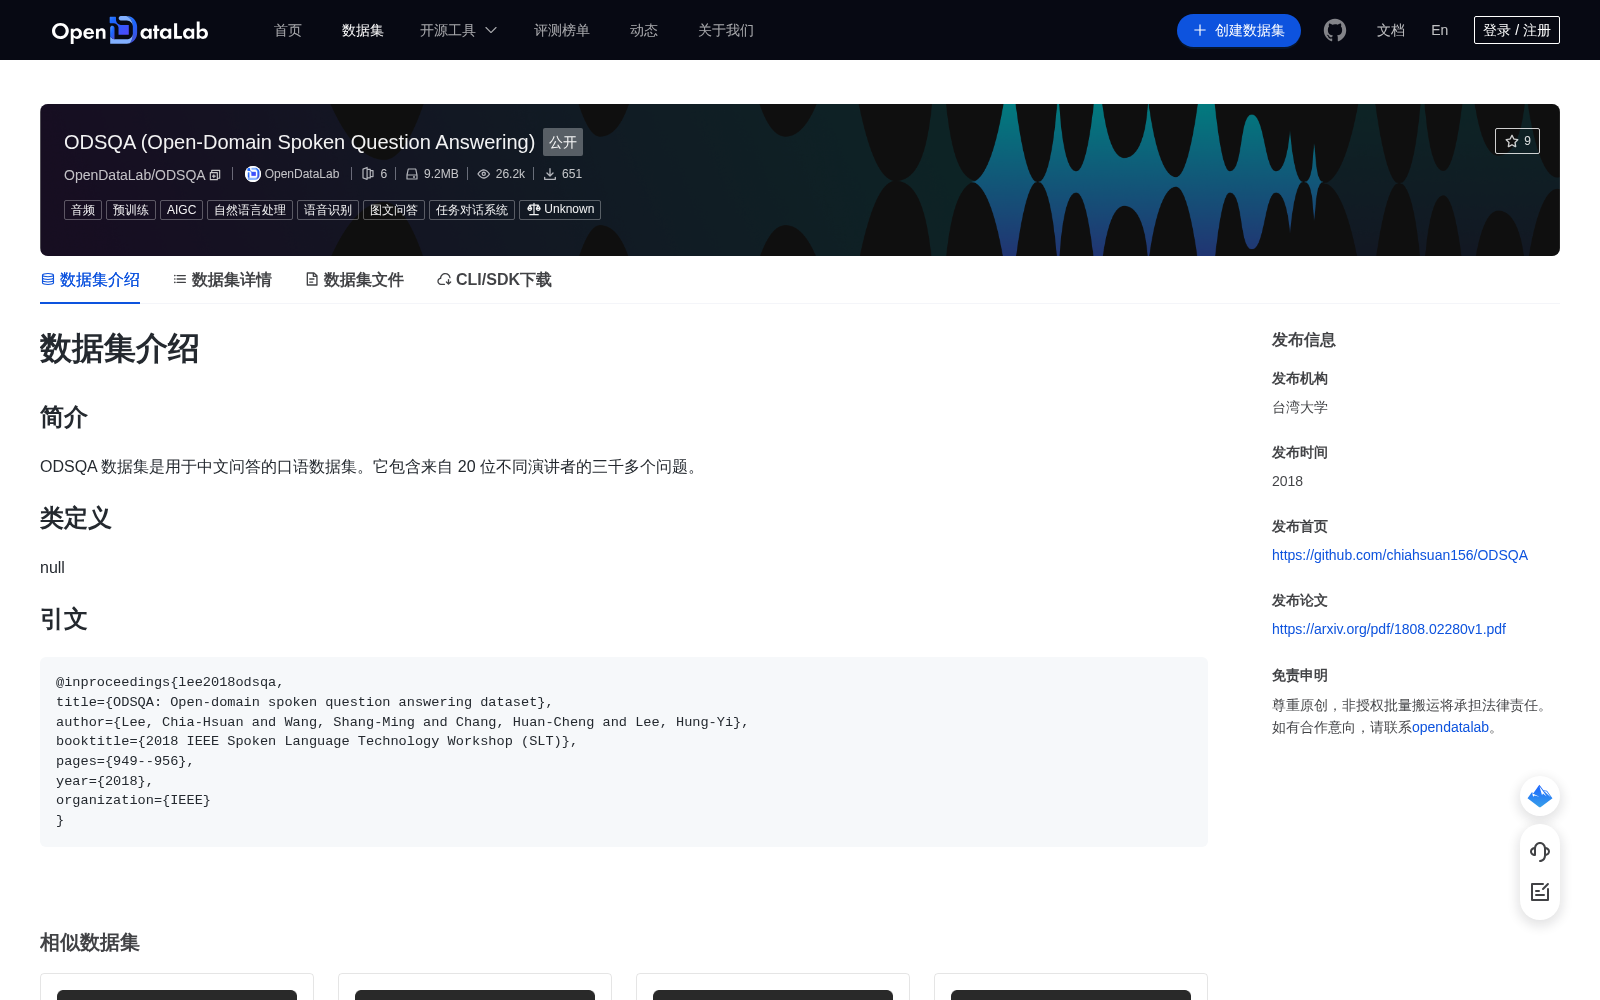Viewport: 1600px width, 1000px height.
Task: Click the OpenDataLab publisher avatar
Action: [253, 174]
